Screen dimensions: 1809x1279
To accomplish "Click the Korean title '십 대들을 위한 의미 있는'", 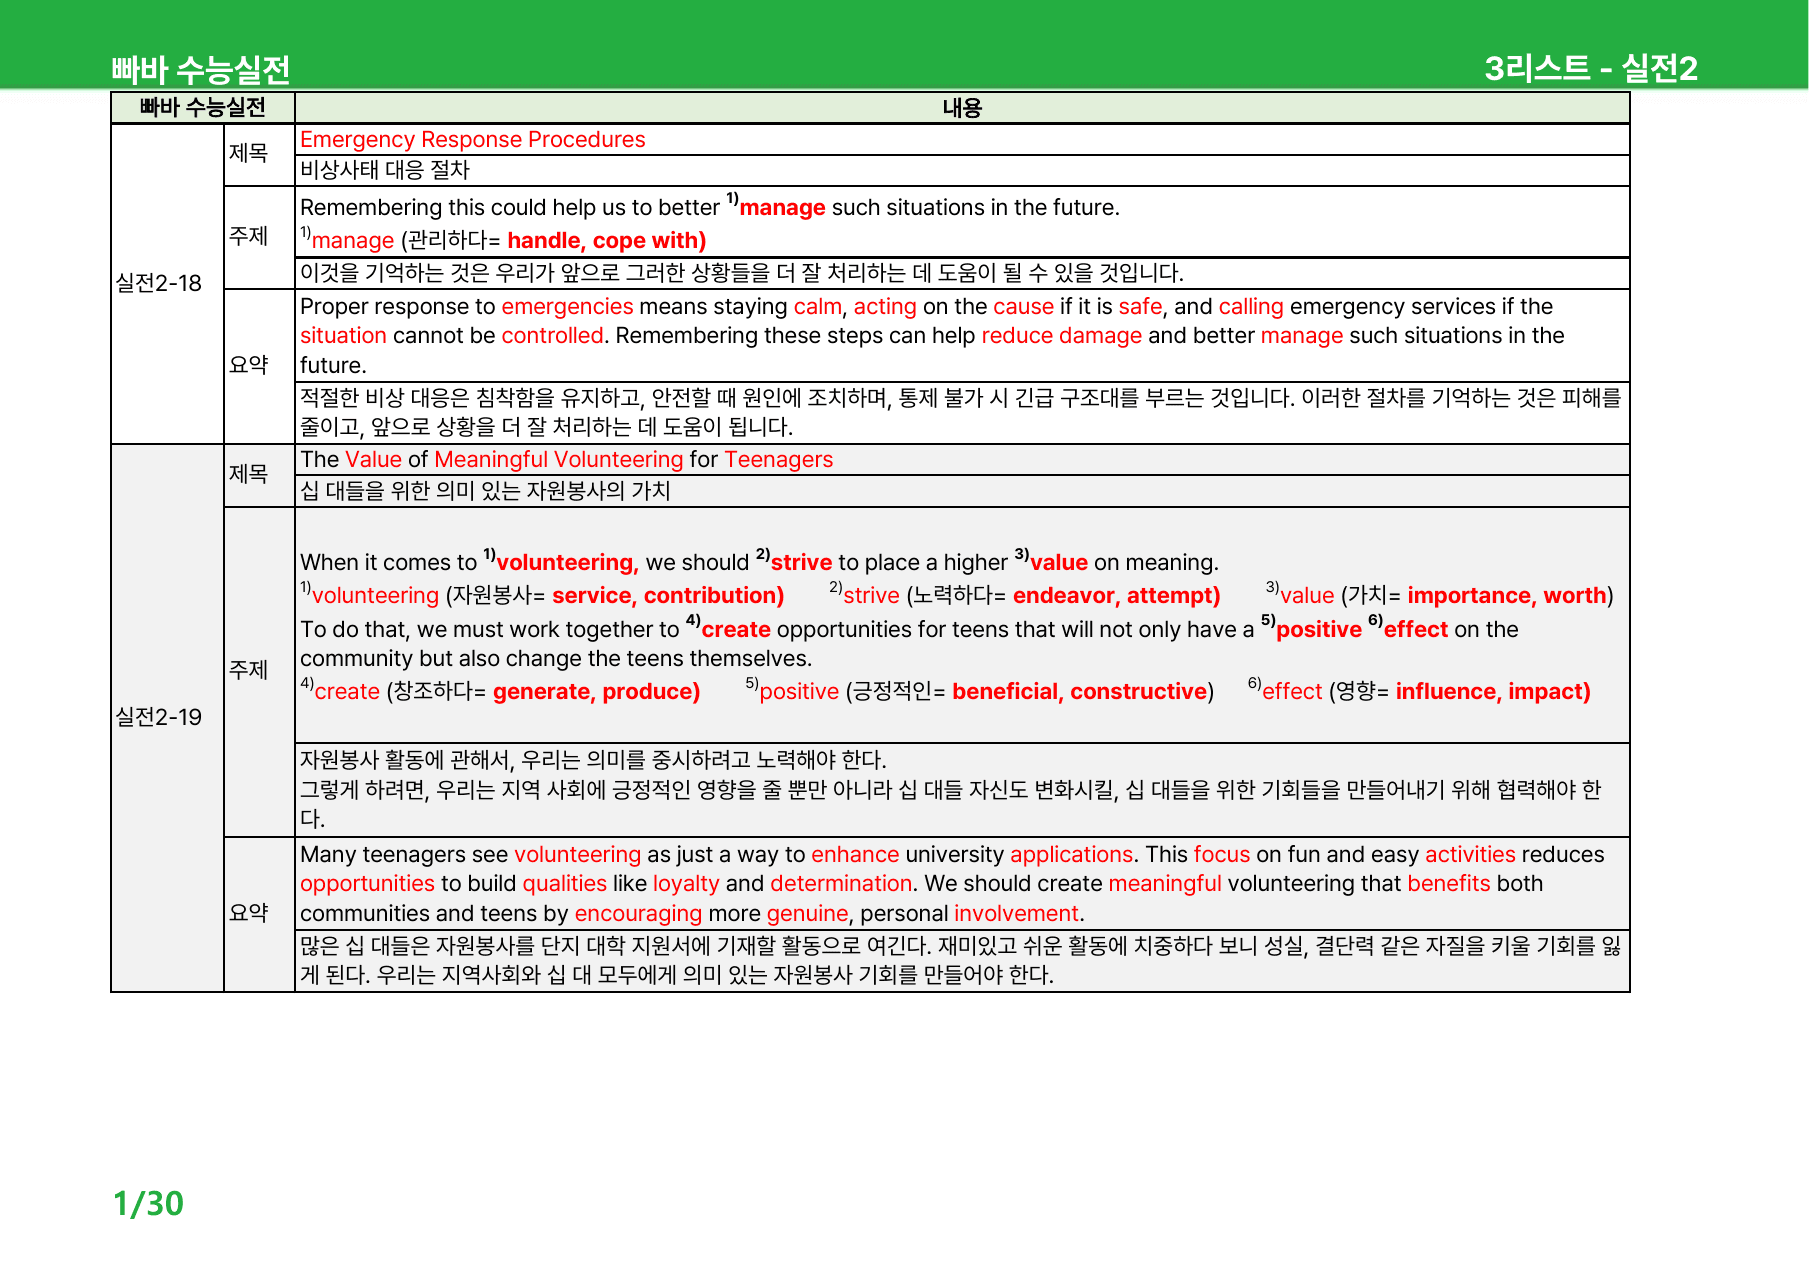I will [485, 491].
